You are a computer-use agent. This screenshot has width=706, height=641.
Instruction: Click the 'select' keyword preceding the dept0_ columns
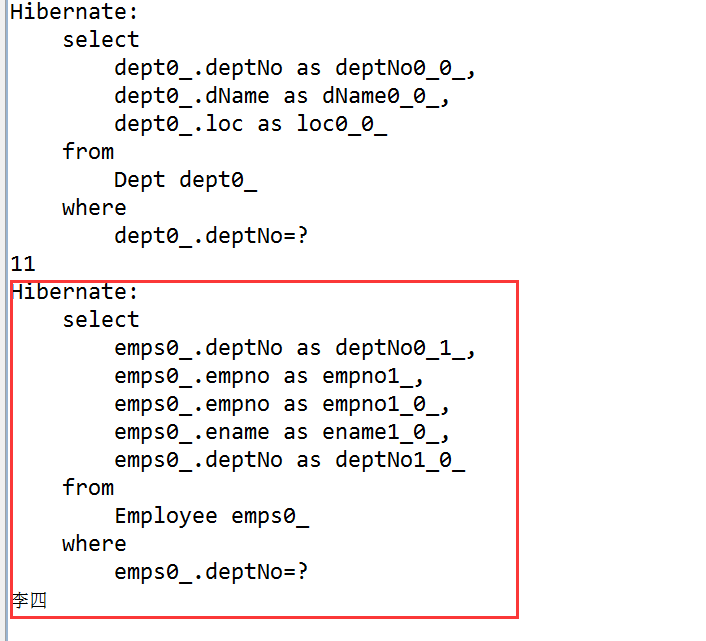pyautogui.click(x=101, y=40)
